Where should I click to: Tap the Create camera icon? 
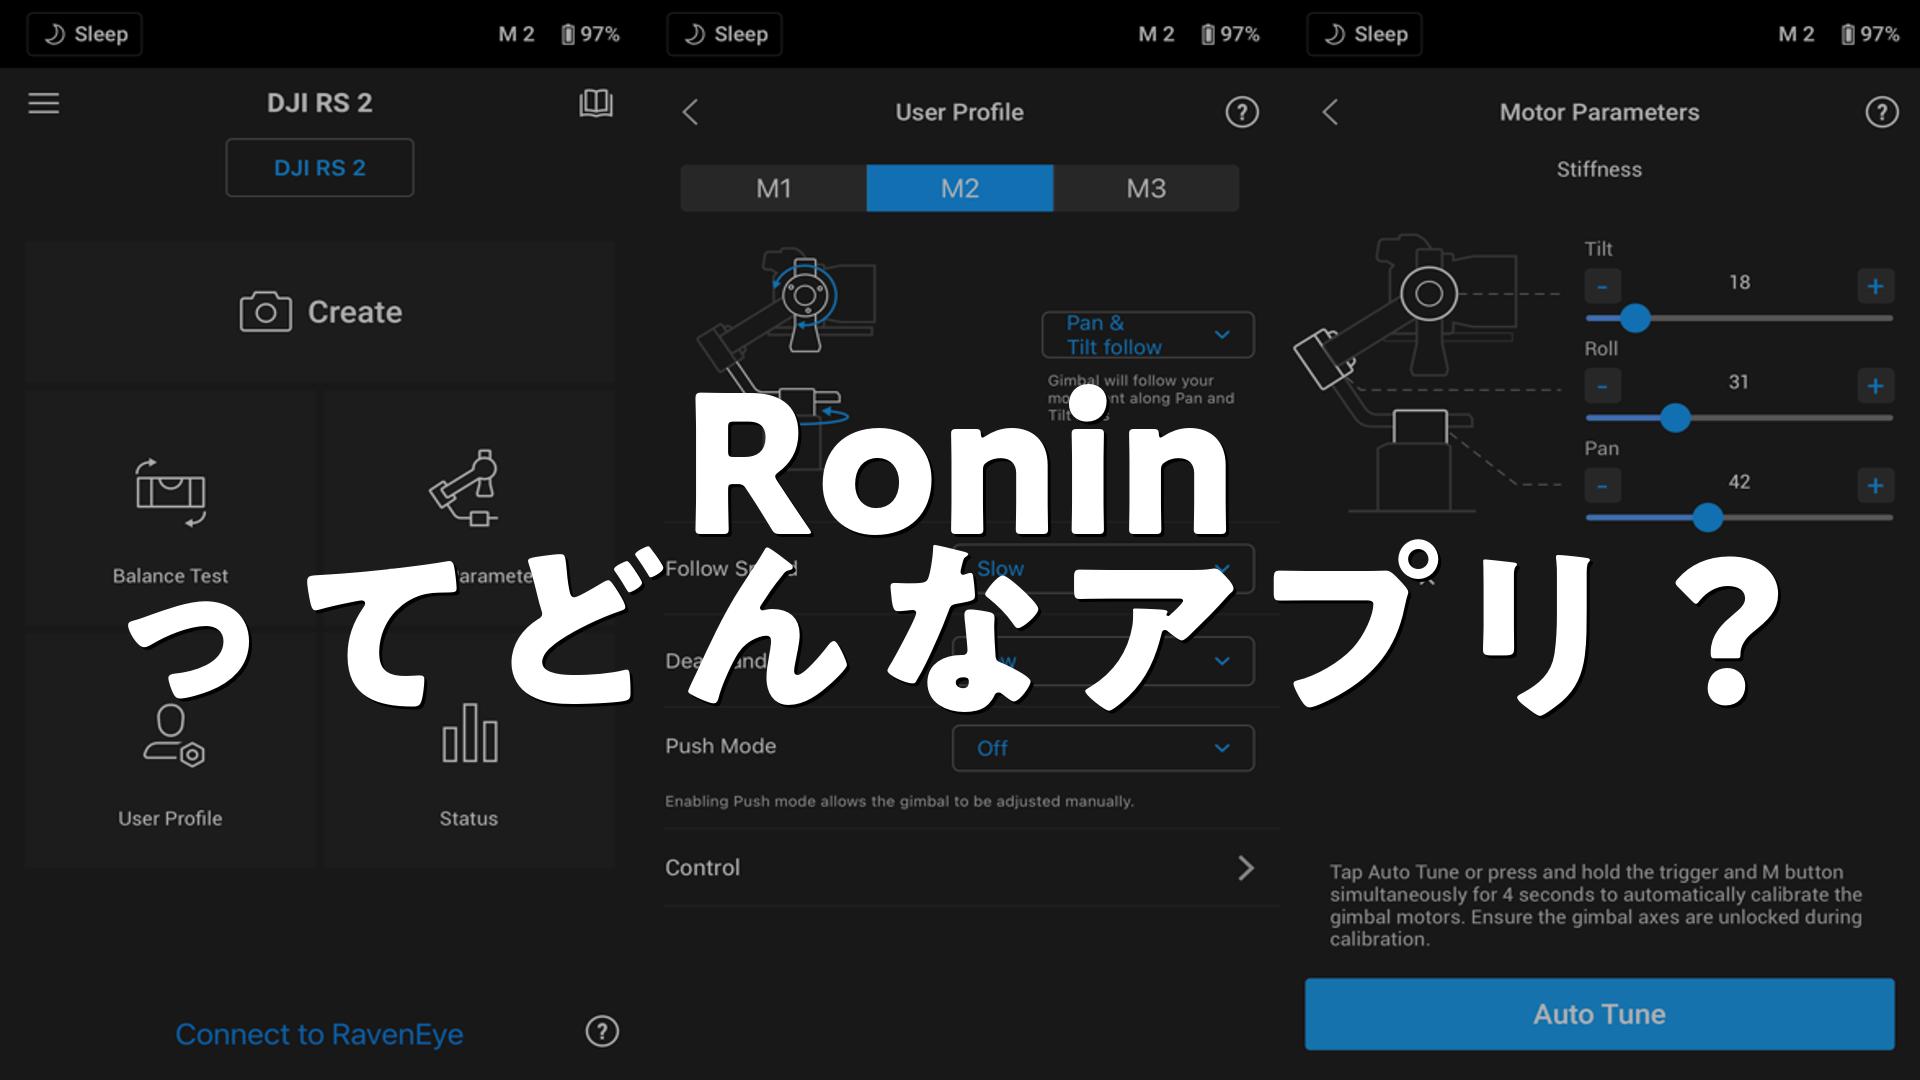coord(265,312)
